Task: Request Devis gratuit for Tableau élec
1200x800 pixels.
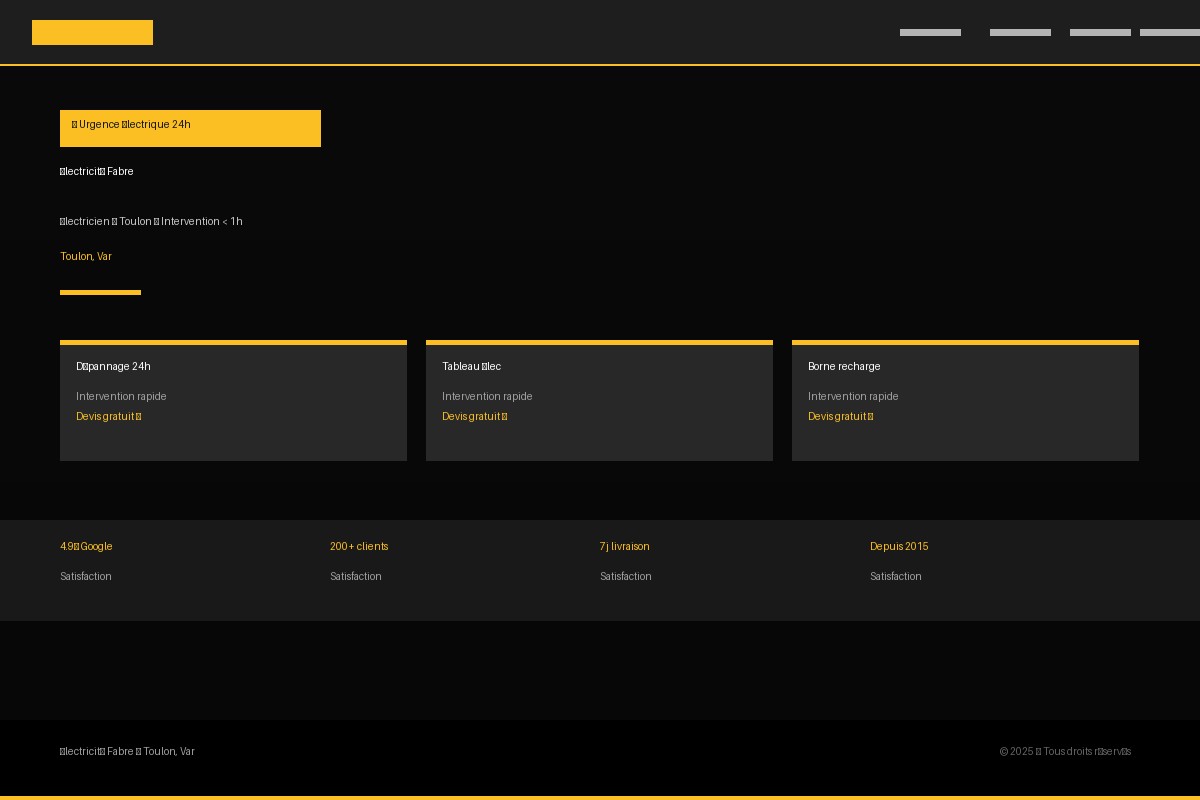Action: (474, 416)
